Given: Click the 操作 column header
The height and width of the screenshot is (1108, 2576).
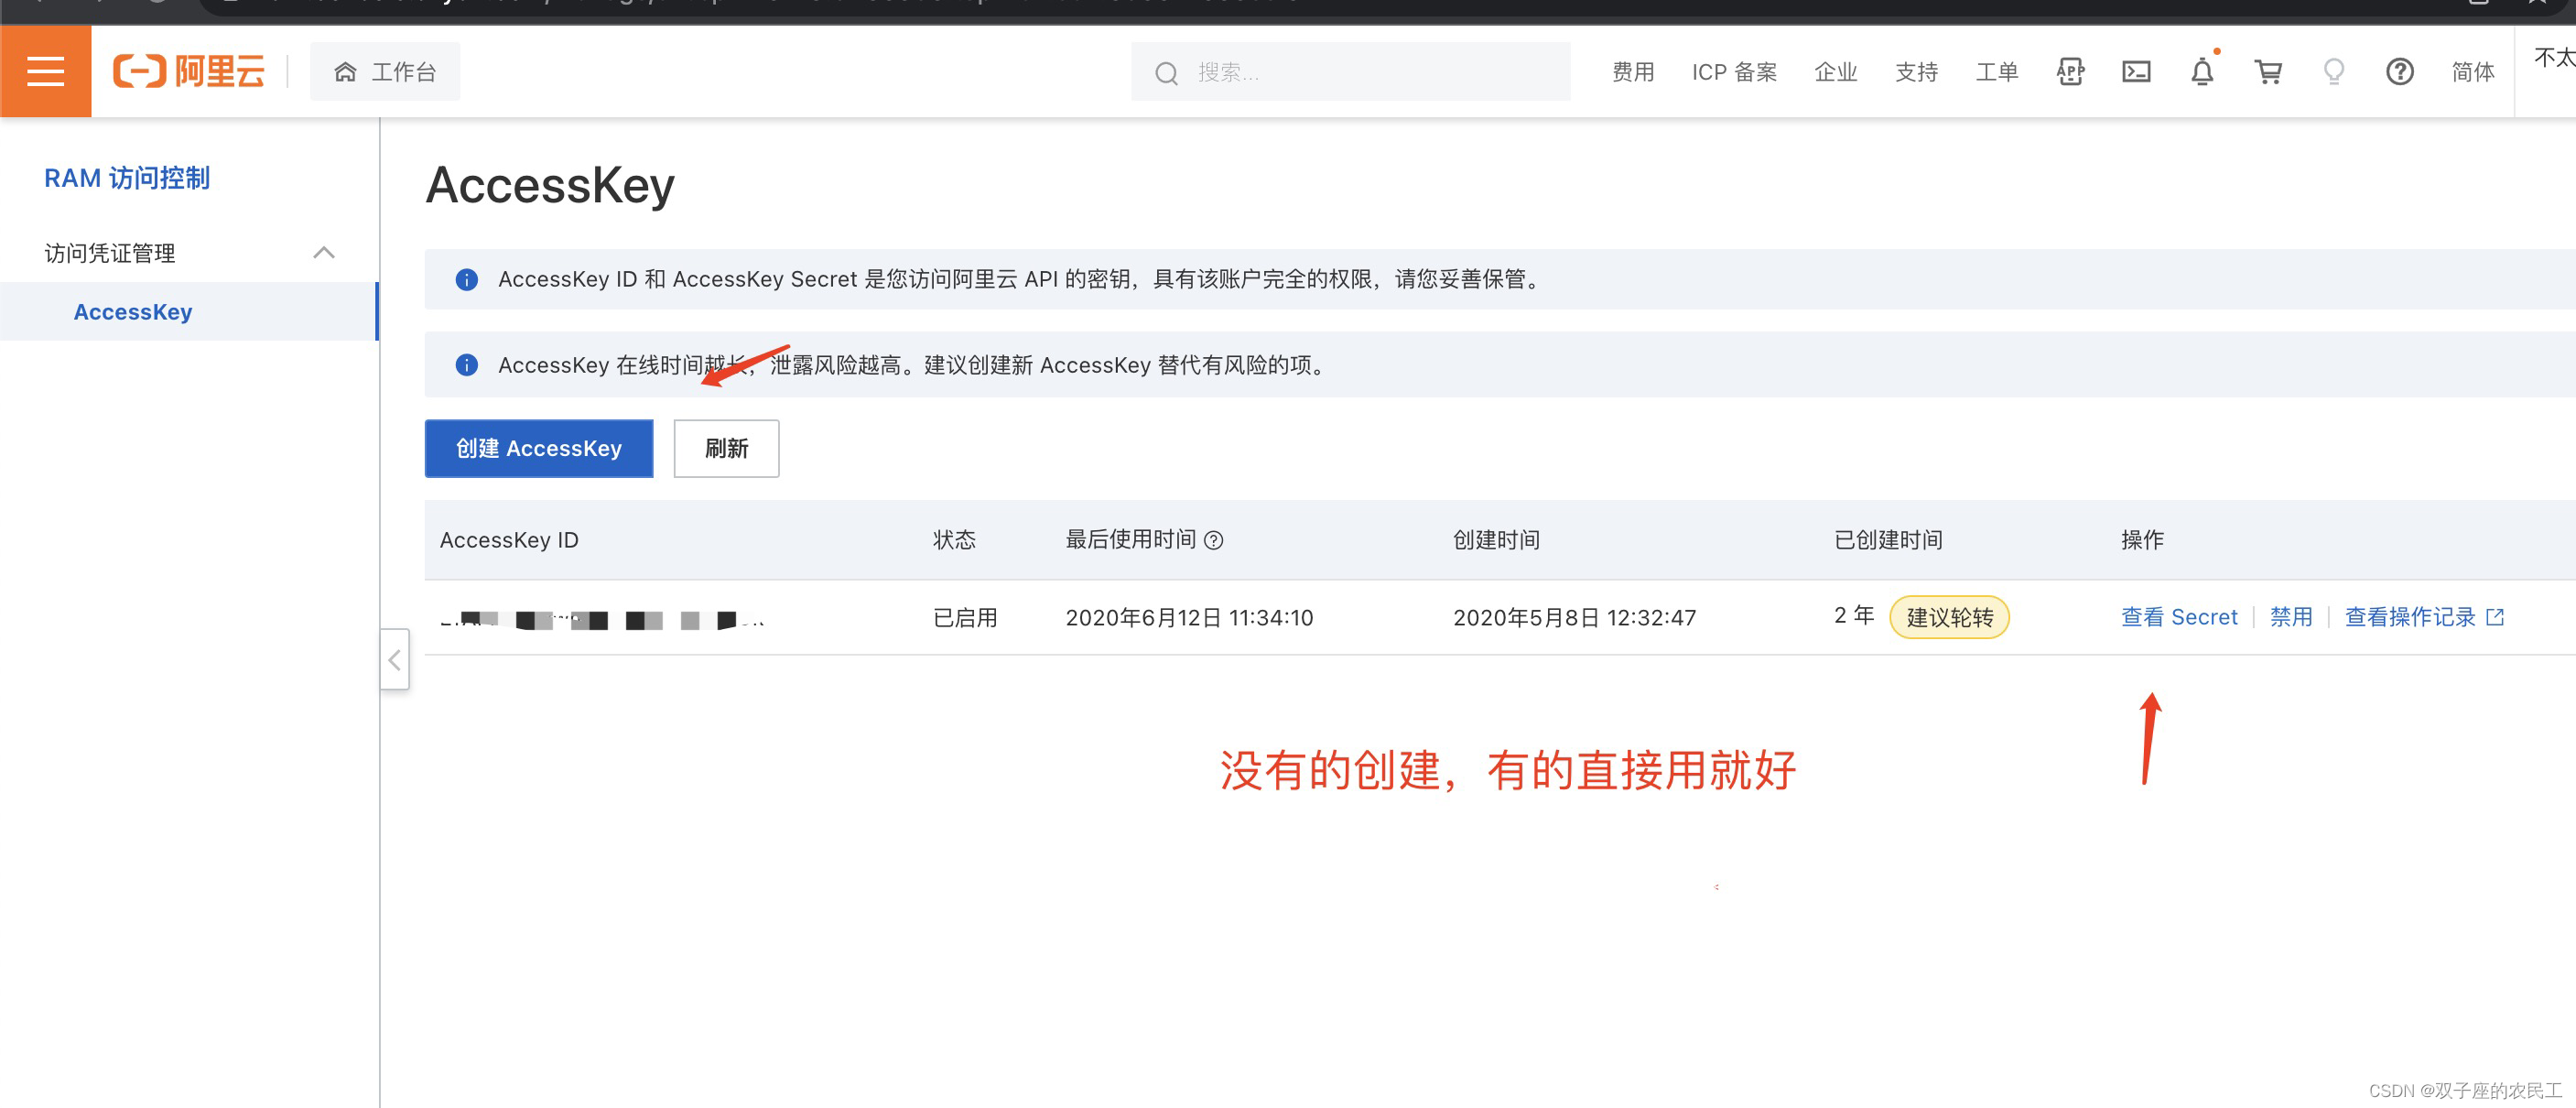Looking at the screenshot, I should (2142, 540).
